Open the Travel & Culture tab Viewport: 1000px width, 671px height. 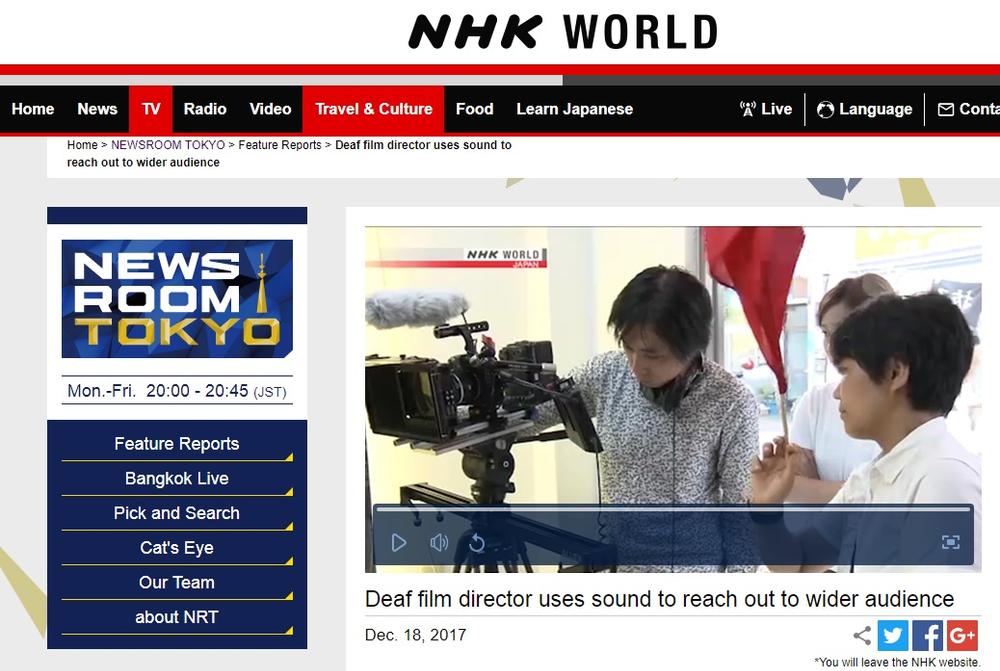(x=374, y=109)
